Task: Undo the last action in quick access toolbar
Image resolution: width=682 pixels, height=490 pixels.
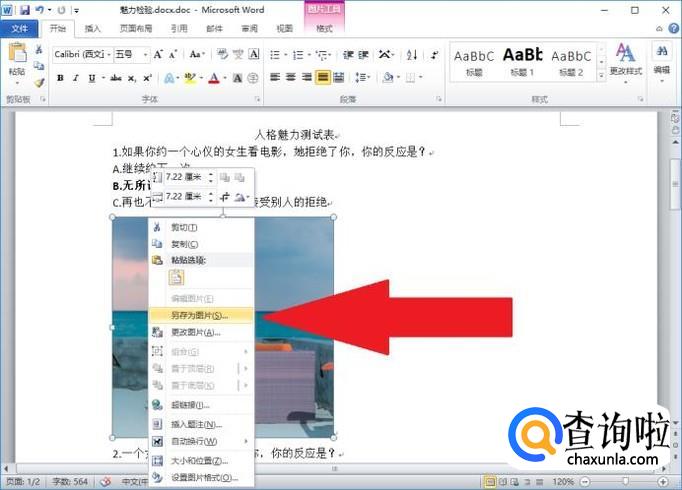Action: pos(40,10)
